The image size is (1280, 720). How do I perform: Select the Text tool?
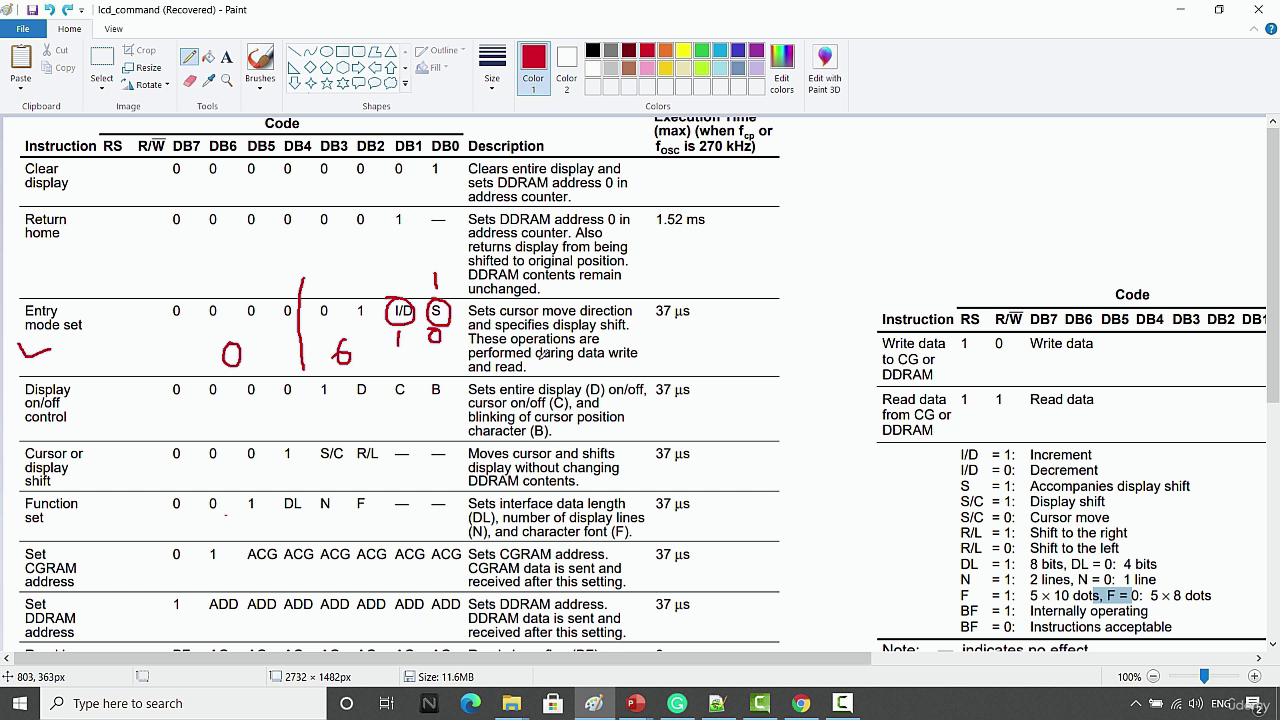click(x=227, y=57)
